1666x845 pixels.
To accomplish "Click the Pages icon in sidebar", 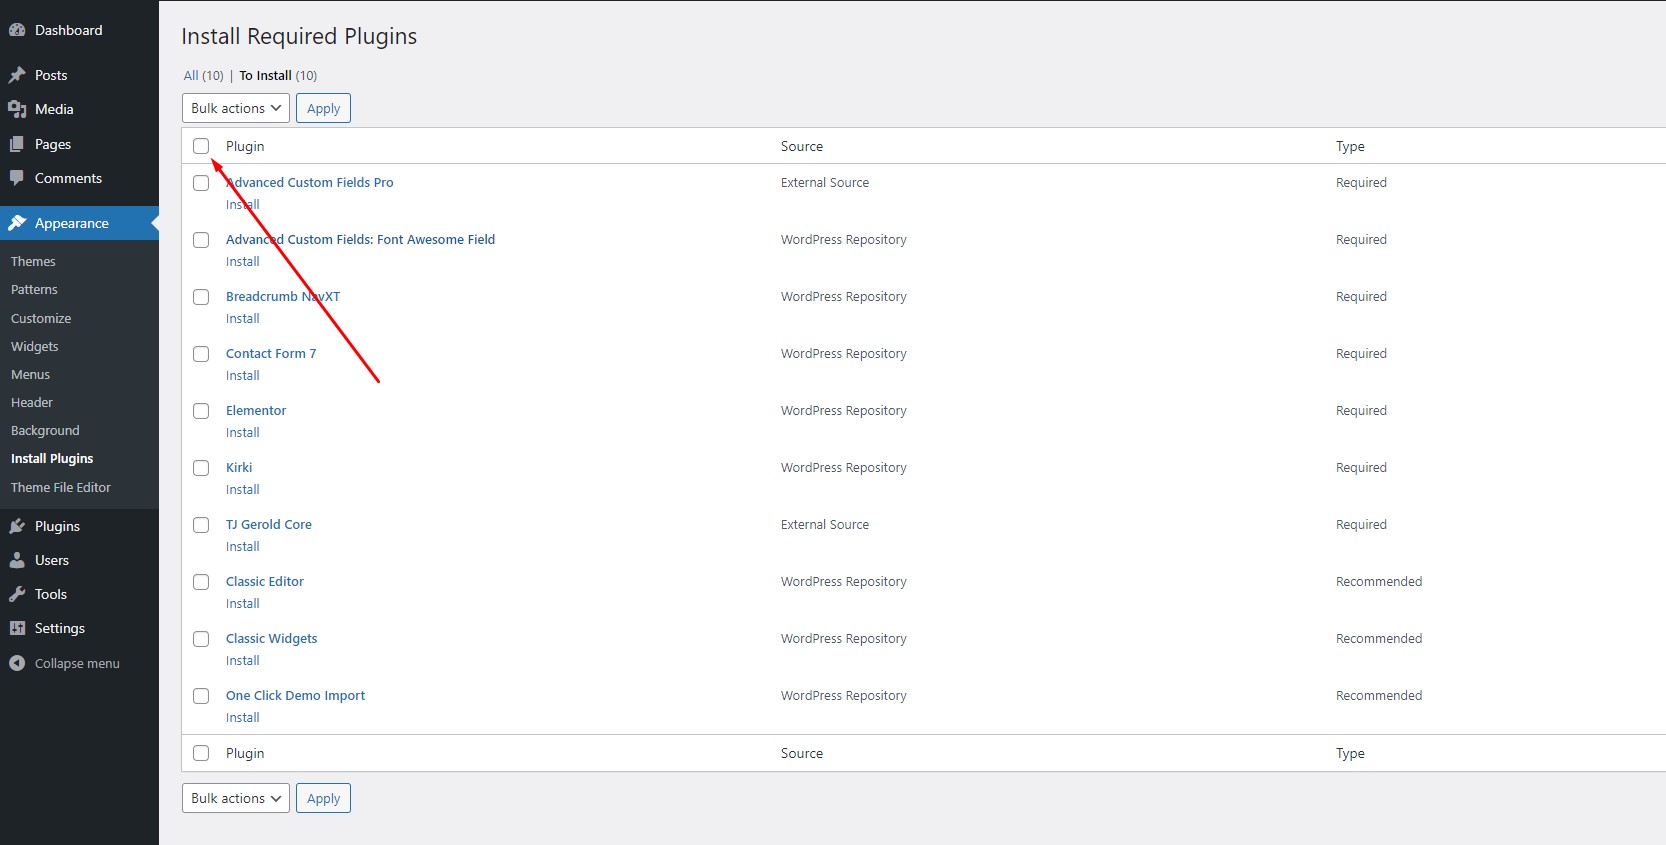I will (x=17, y=144).
